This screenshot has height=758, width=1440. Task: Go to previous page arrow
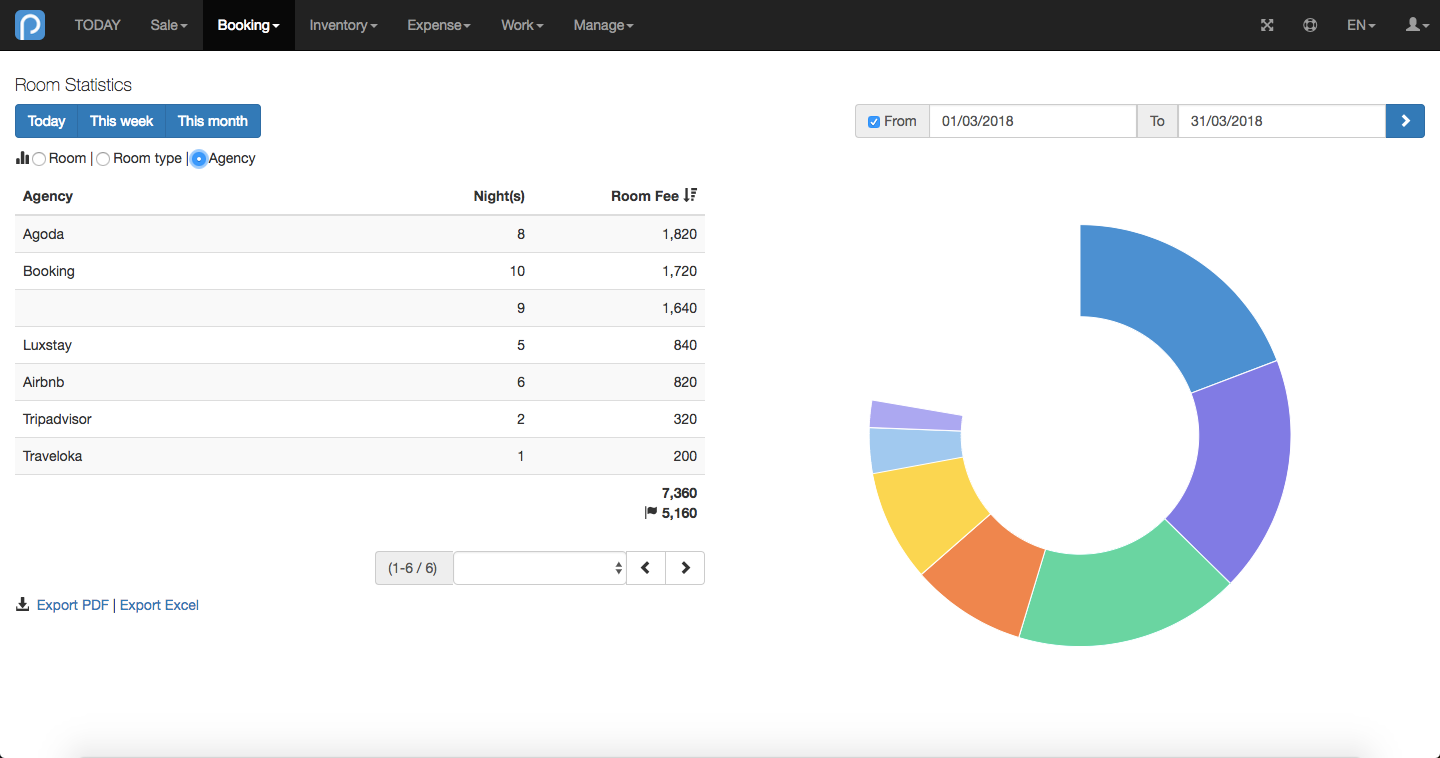[x=646, y=568]
